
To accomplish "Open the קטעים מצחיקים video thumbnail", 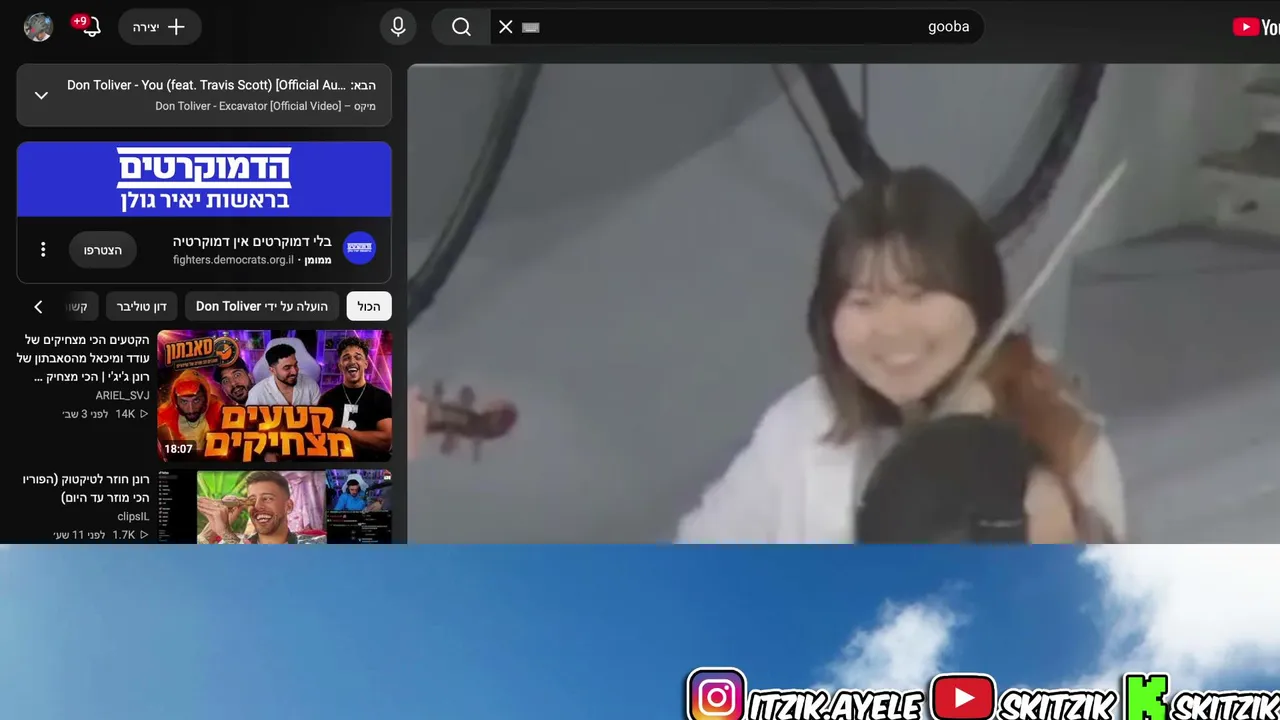I will (x=274, y=396).
